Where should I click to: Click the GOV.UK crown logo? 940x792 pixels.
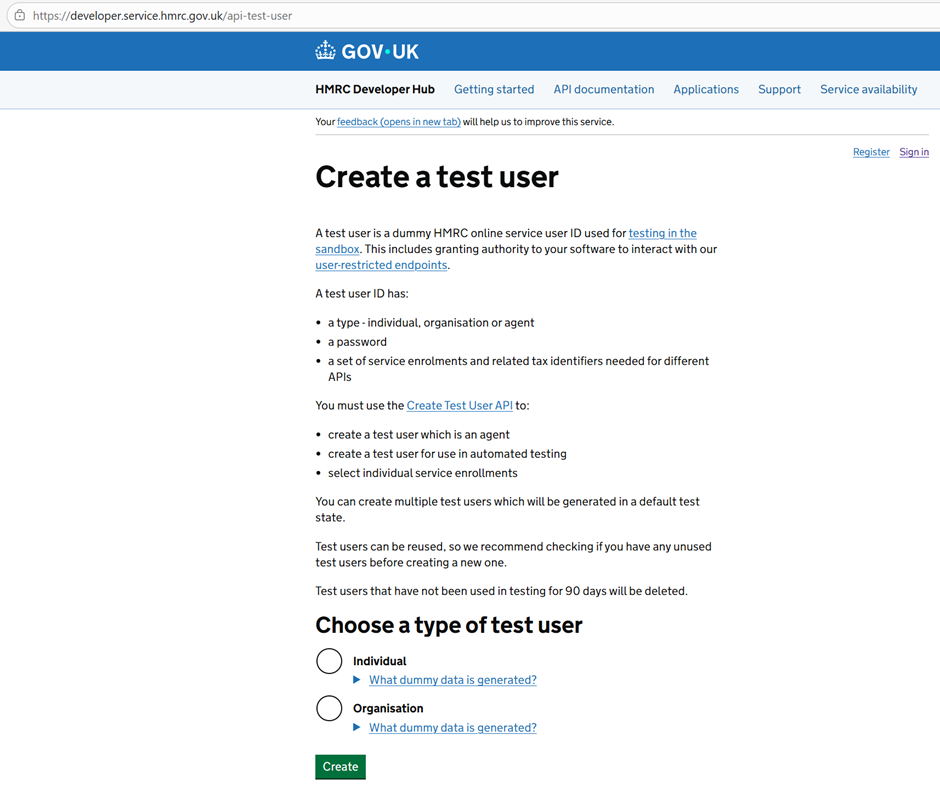pyautogui.click(x=367, y=51)
